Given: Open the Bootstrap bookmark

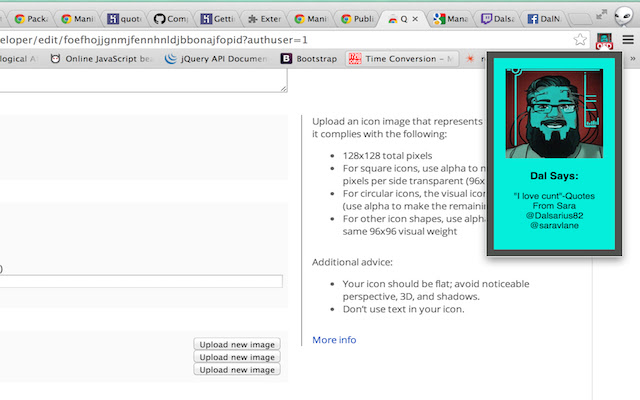Looking at the screenshot, I should [x=309, y=59].
